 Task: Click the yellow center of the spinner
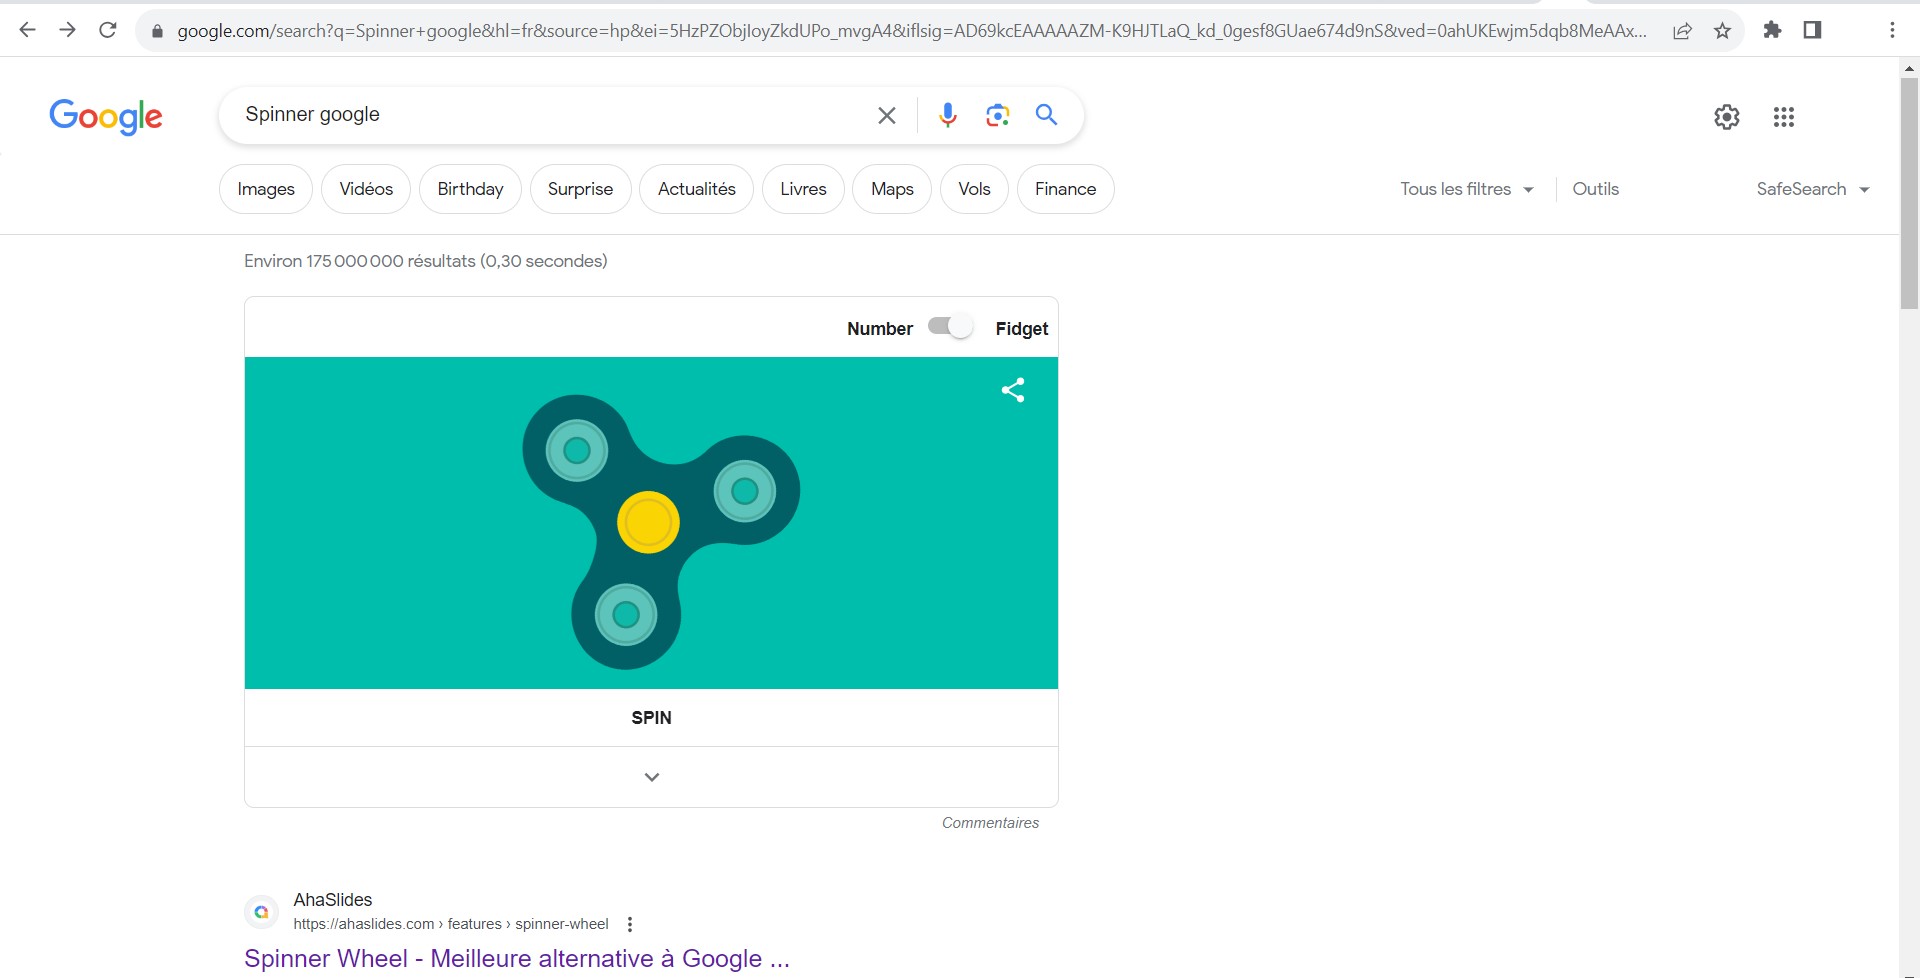pyautogui.click(x=648, y=522)
